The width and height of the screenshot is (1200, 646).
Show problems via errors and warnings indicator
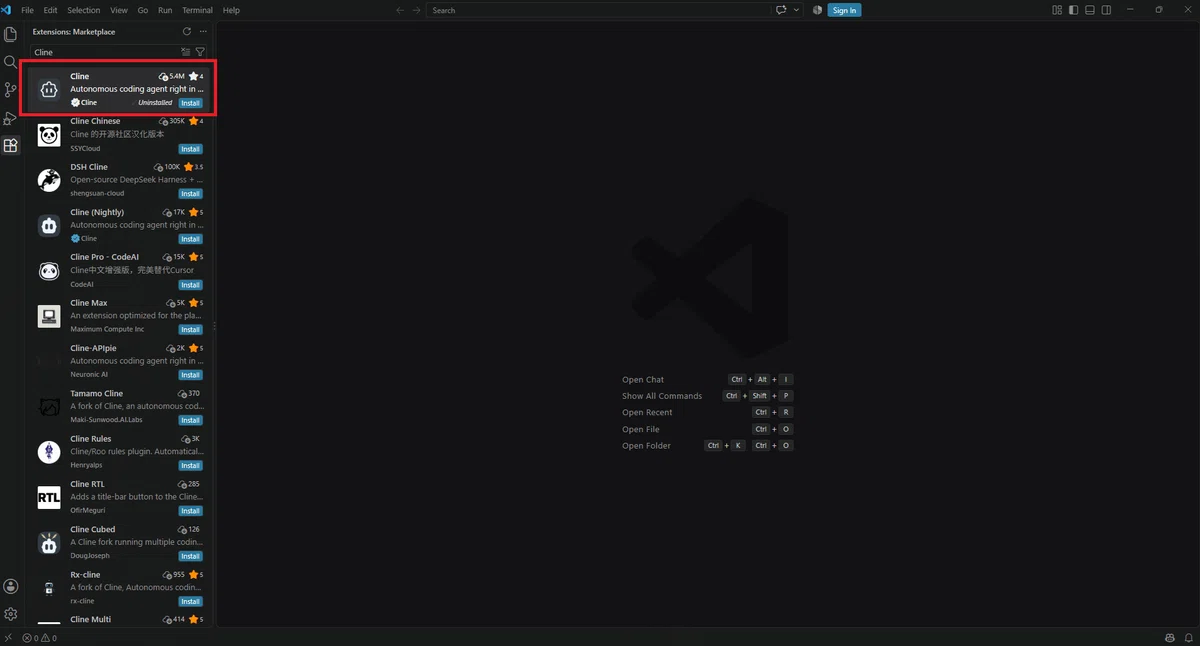[x=40, y=638]
